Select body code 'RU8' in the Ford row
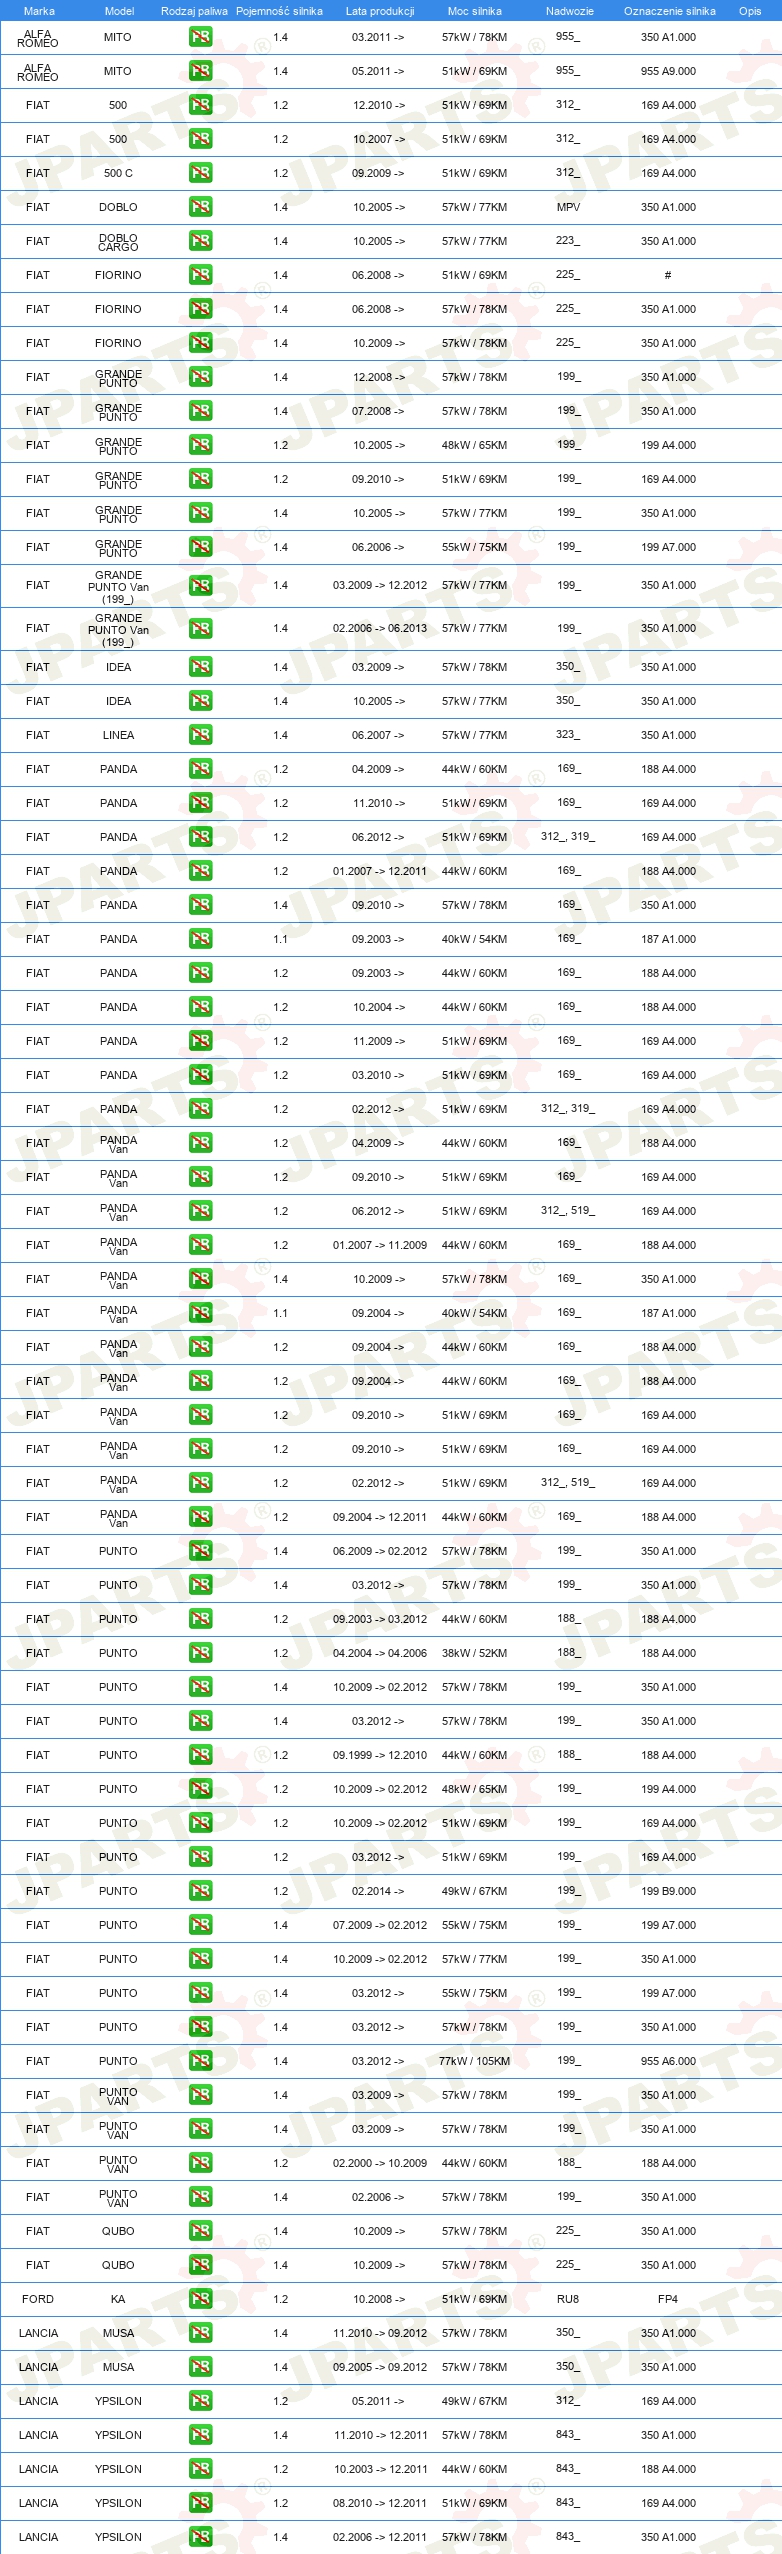782x2554 pixels. pos(568,2299)
